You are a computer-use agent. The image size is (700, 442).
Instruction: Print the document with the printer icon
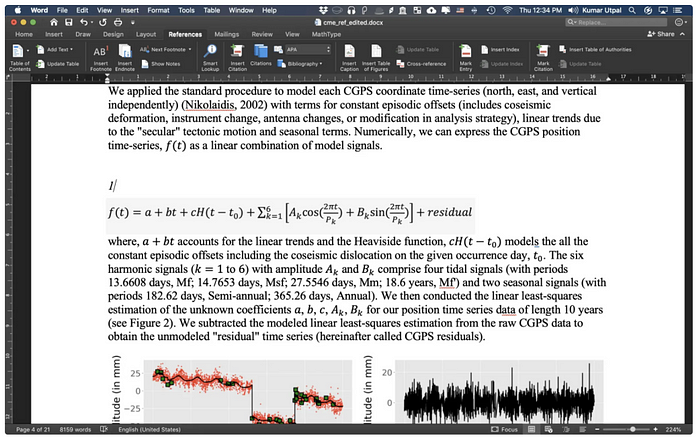click(x=118, y=22)
